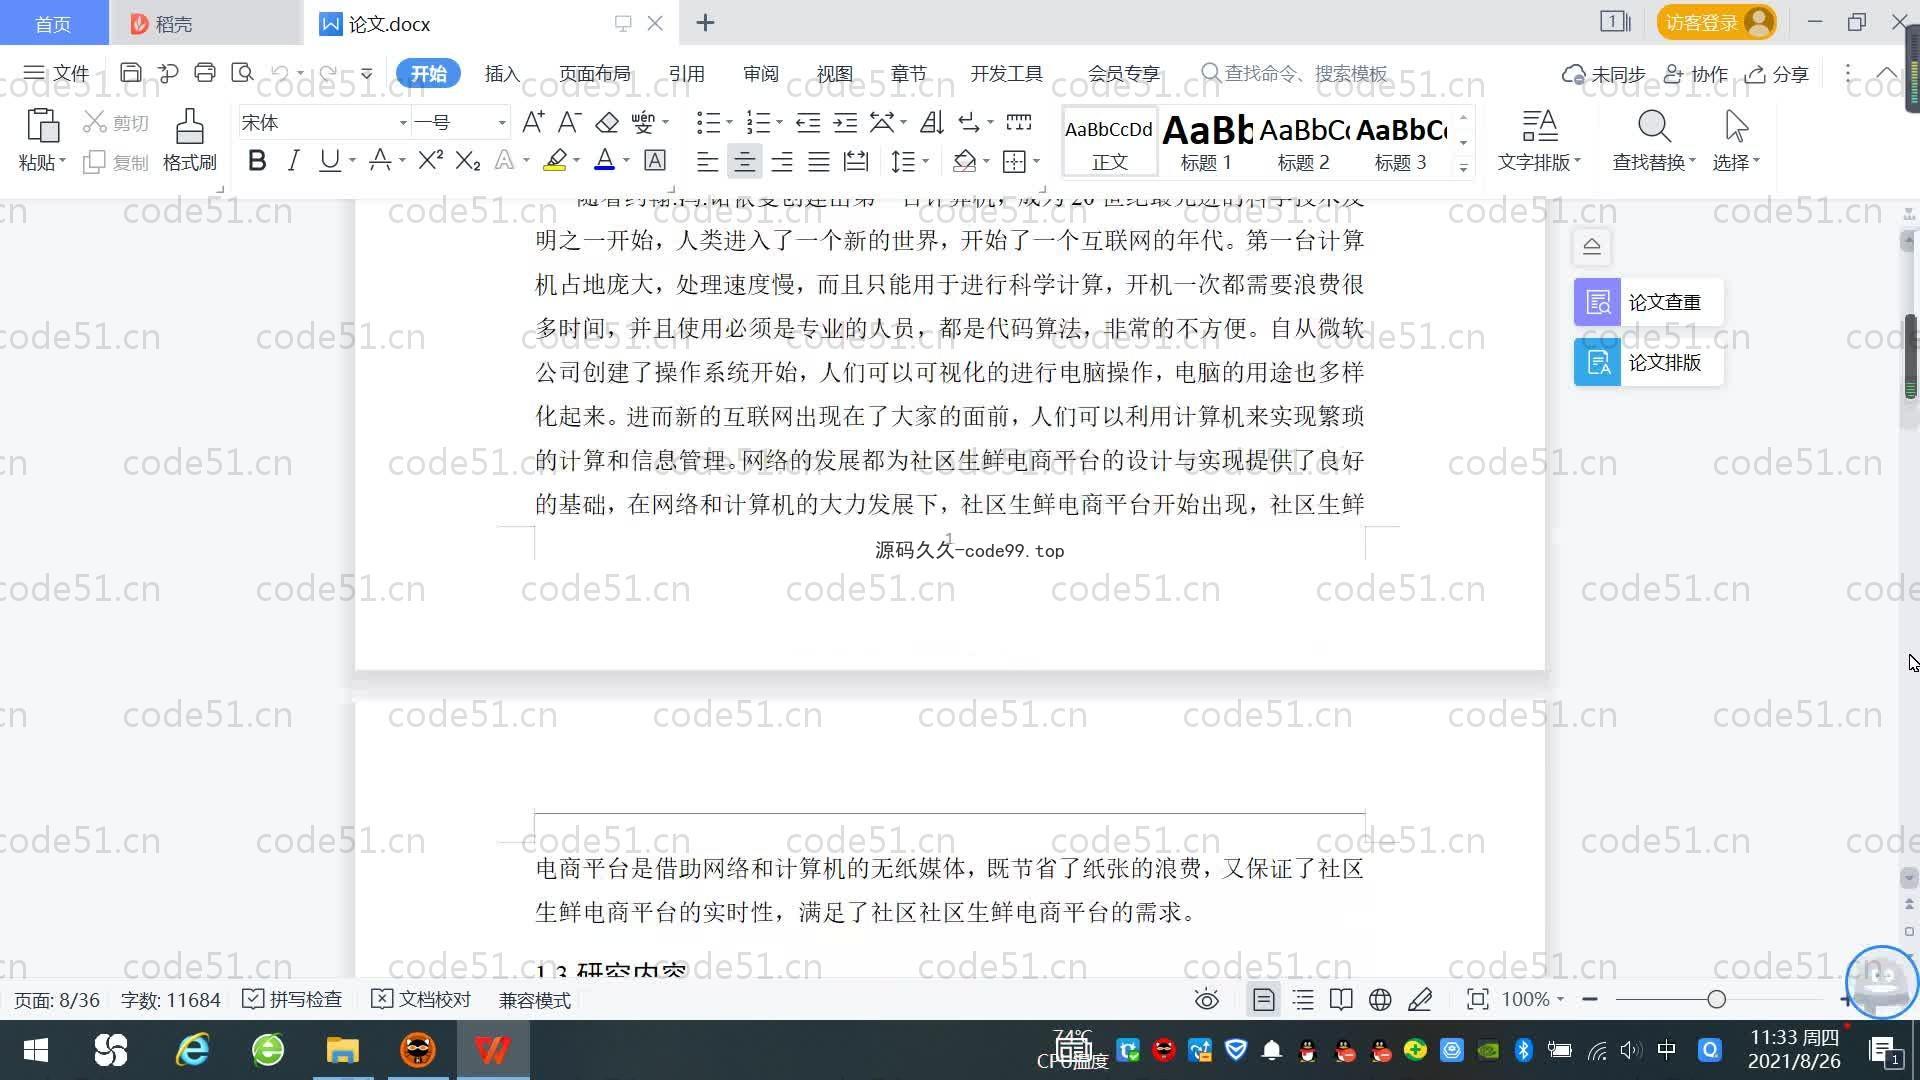Expand the zoom 100% dropdown
1920x1080 pixels.
coord(1560,1000)
